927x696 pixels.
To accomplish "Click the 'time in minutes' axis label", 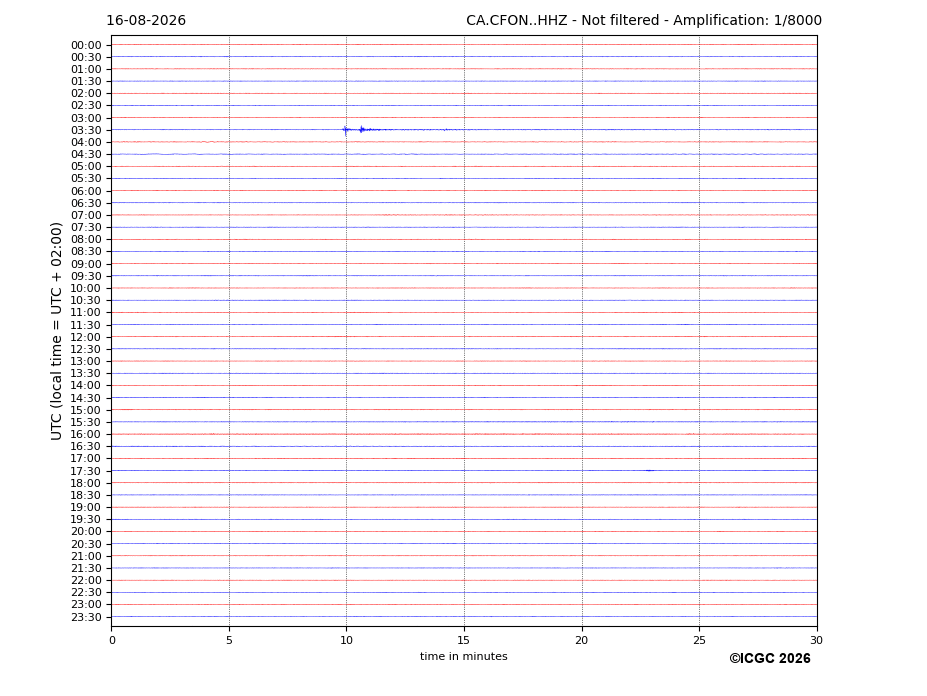I will (x=464, y=656).
